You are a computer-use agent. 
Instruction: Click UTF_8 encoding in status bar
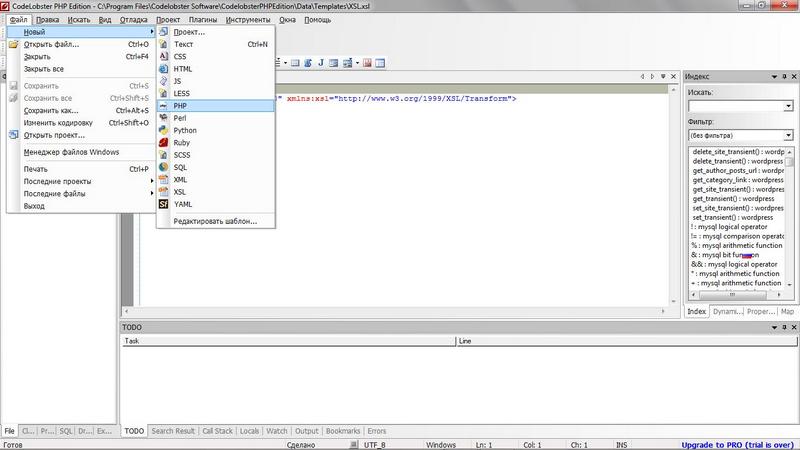374,445
